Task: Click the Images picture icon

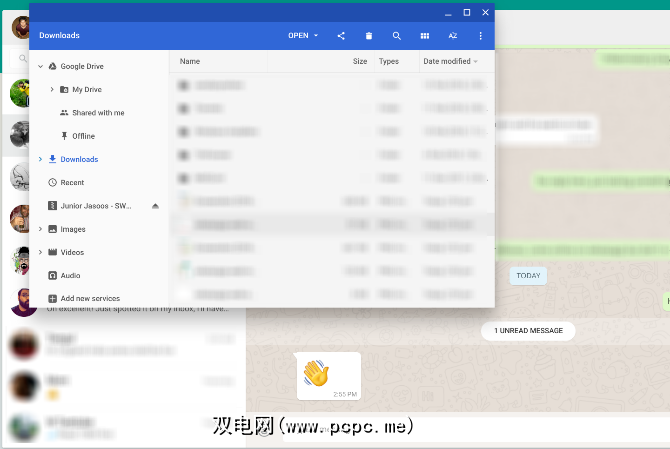Action: pyautogui.click(x=53, y=229)
